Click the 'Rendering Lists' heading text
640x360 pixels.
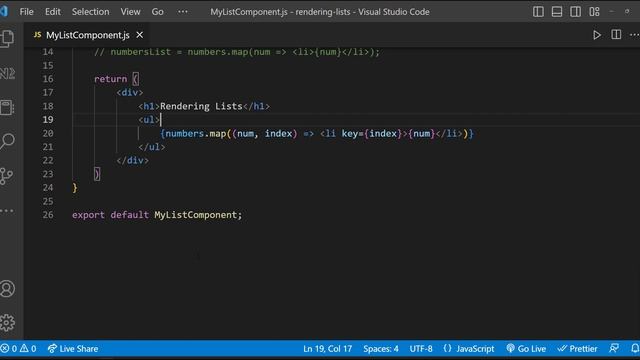[201, 106]
